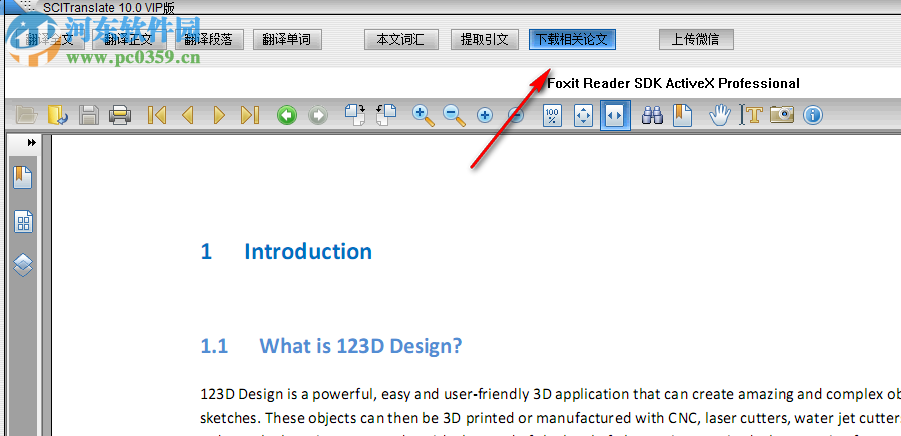Expand the navigation side panel
The height and width of the screenshot is (436, 901).
[x=32, y=142]
